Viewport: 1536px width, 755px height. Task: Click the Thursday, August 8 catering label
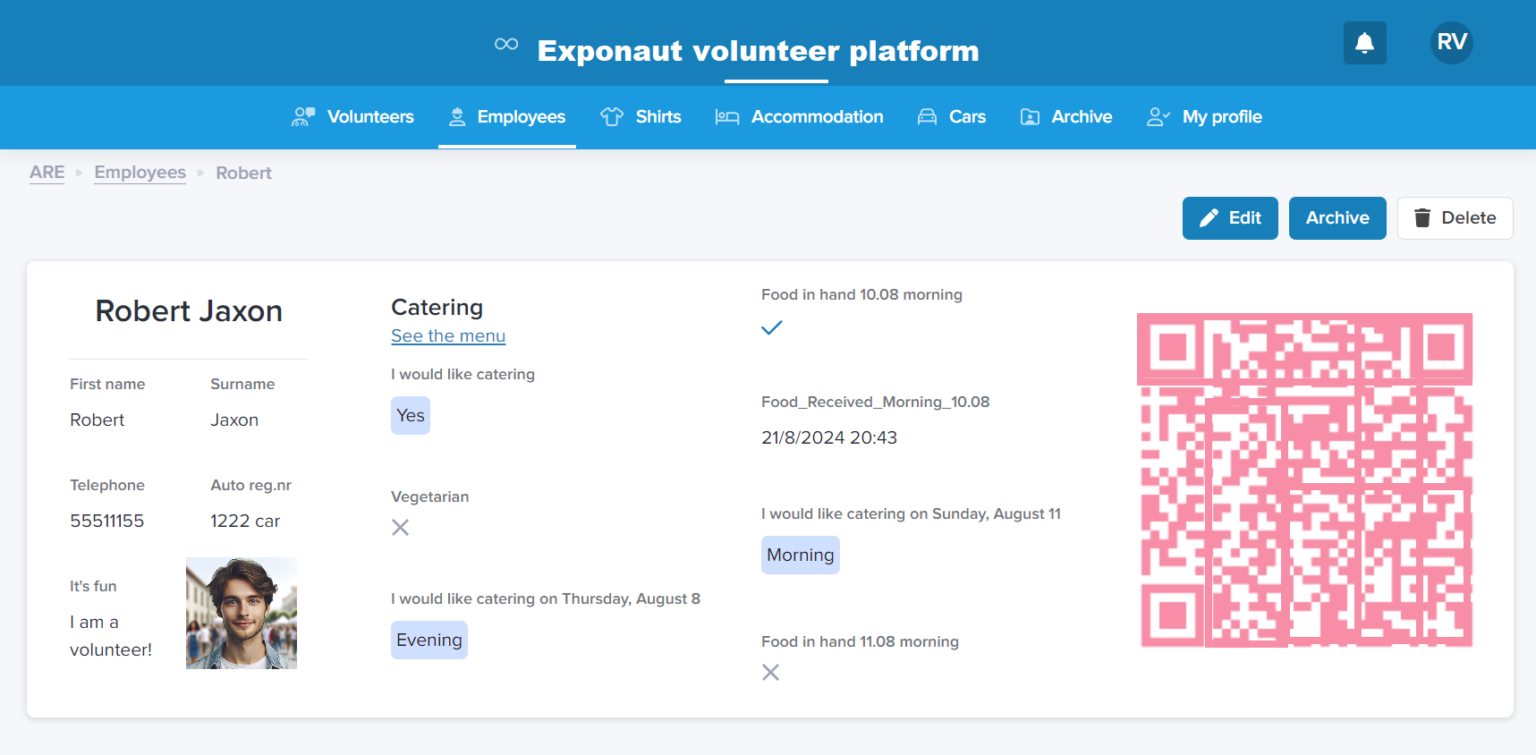[546, 599]
